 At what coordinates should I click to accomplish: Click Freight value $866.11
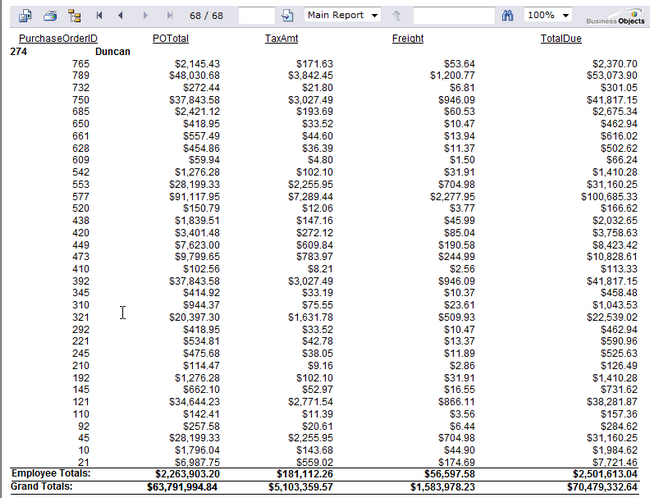coord(456,402)
